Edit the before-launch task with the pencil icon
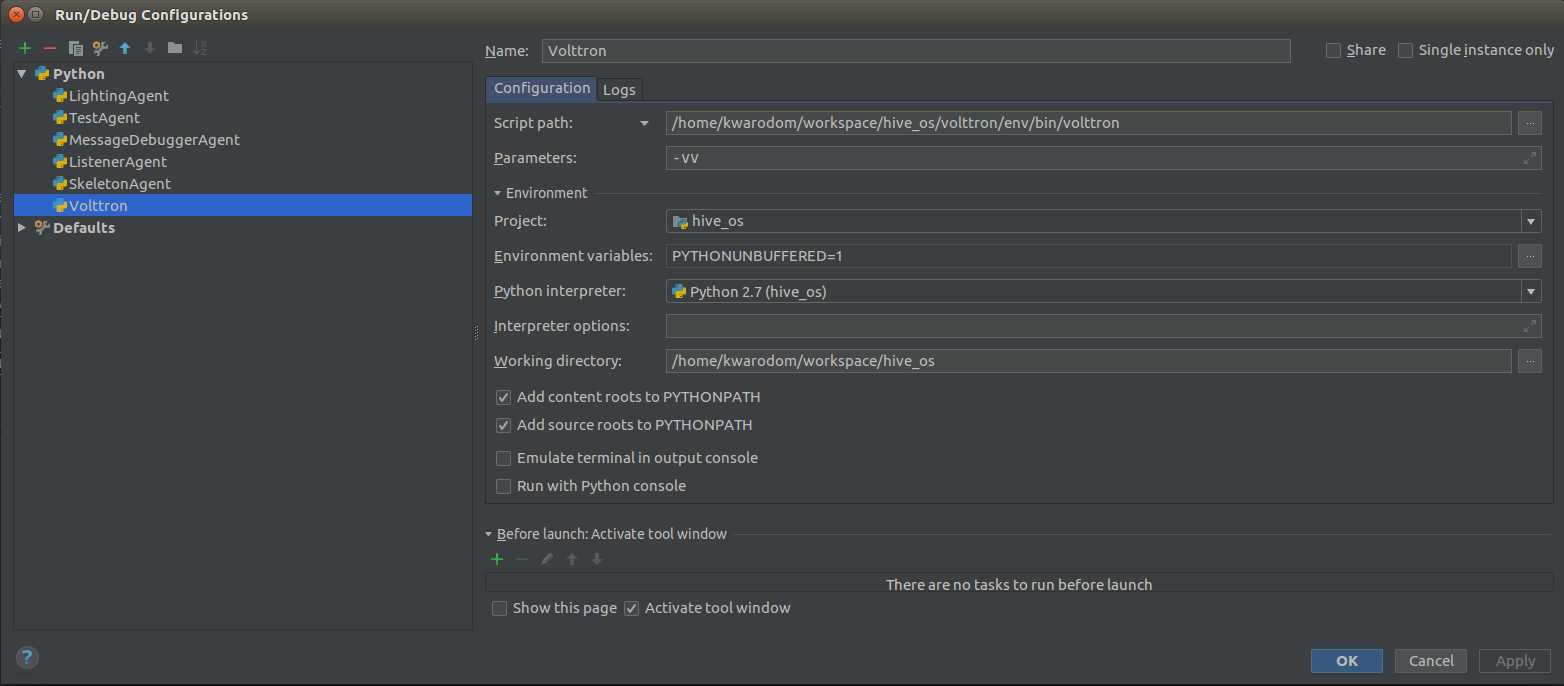Screen dimensions: 1564x686 547,559
